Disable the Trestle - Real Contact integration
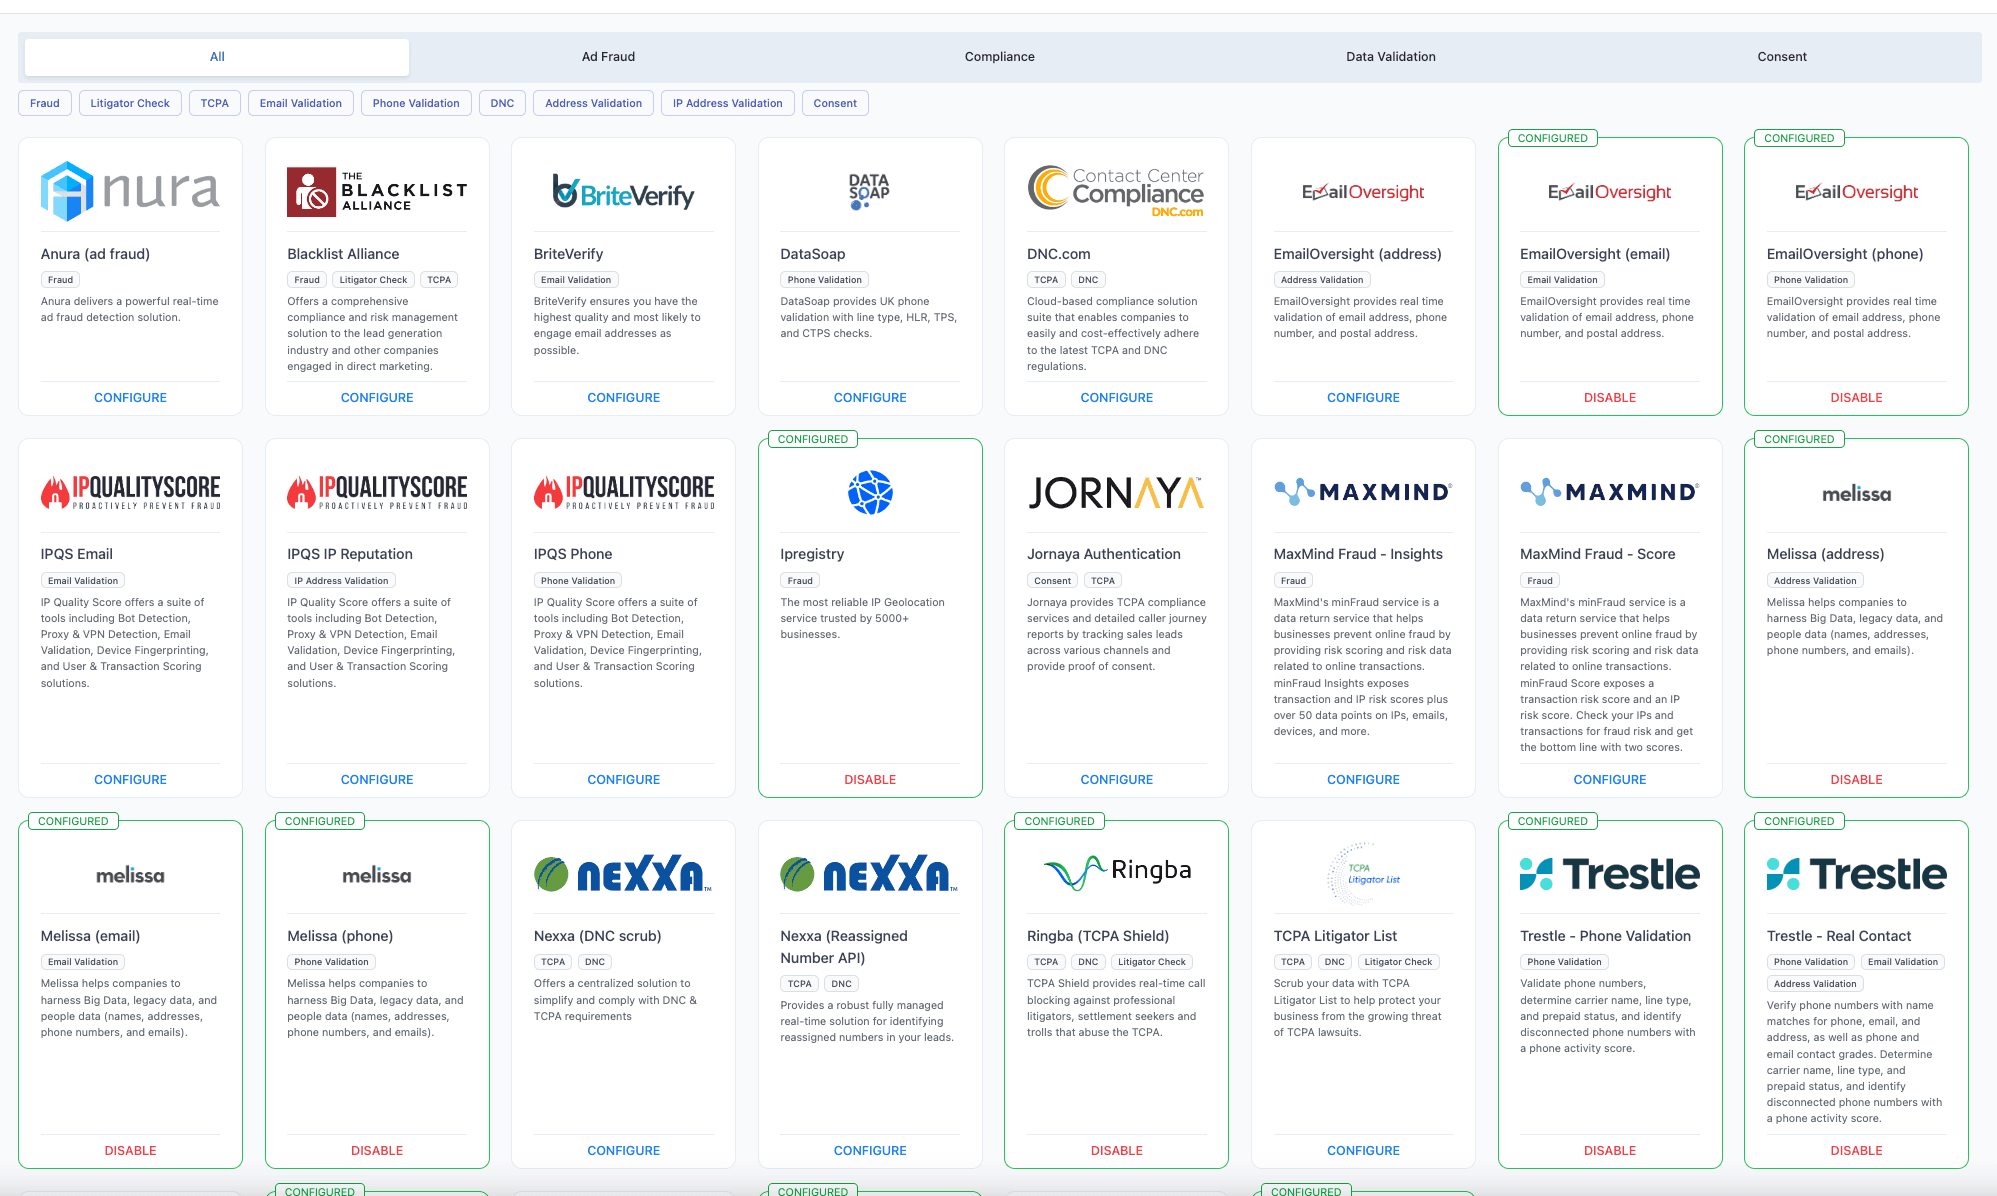Viewport: 1997px width, 1196px height. click(x=1856, y=1151)
